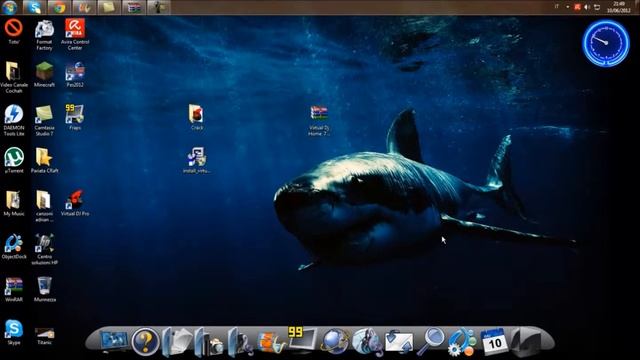The width and height of the screenshot is (640, 360).
Task: Click the mail envelope dock icon
Action: pos(399,341)
